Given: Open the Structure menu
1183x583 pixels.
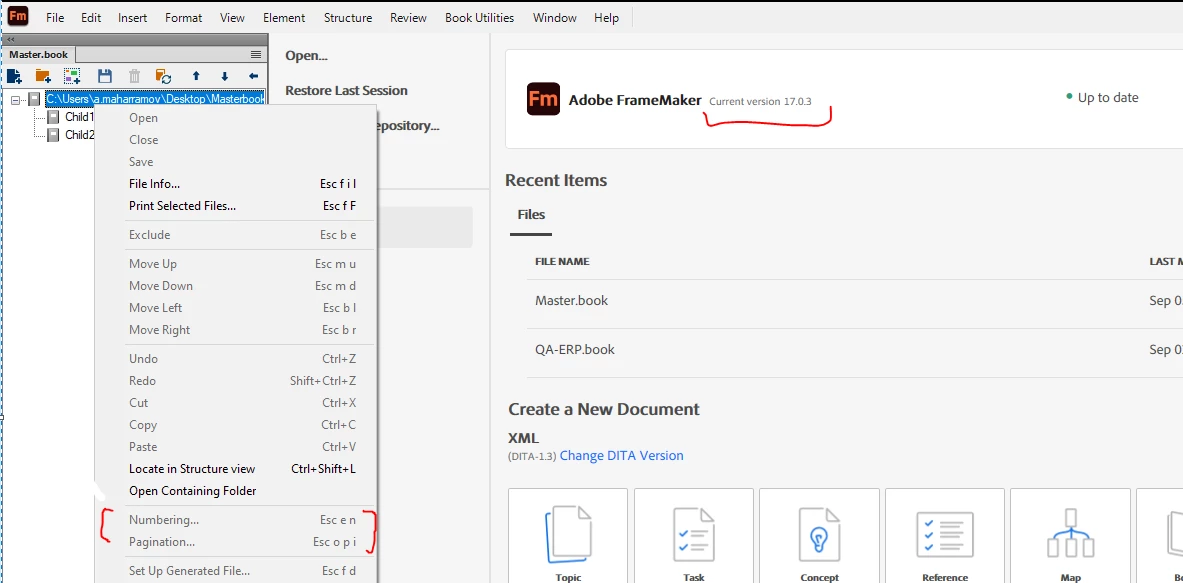Looking at the screenshot, I should pos(348,17).
